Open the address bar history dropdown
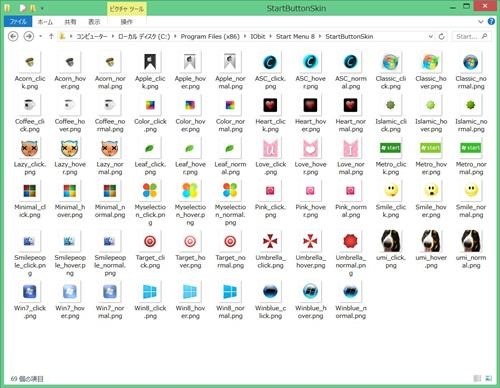The width and height of the screenshot is (500, 388). coord(431,36)
